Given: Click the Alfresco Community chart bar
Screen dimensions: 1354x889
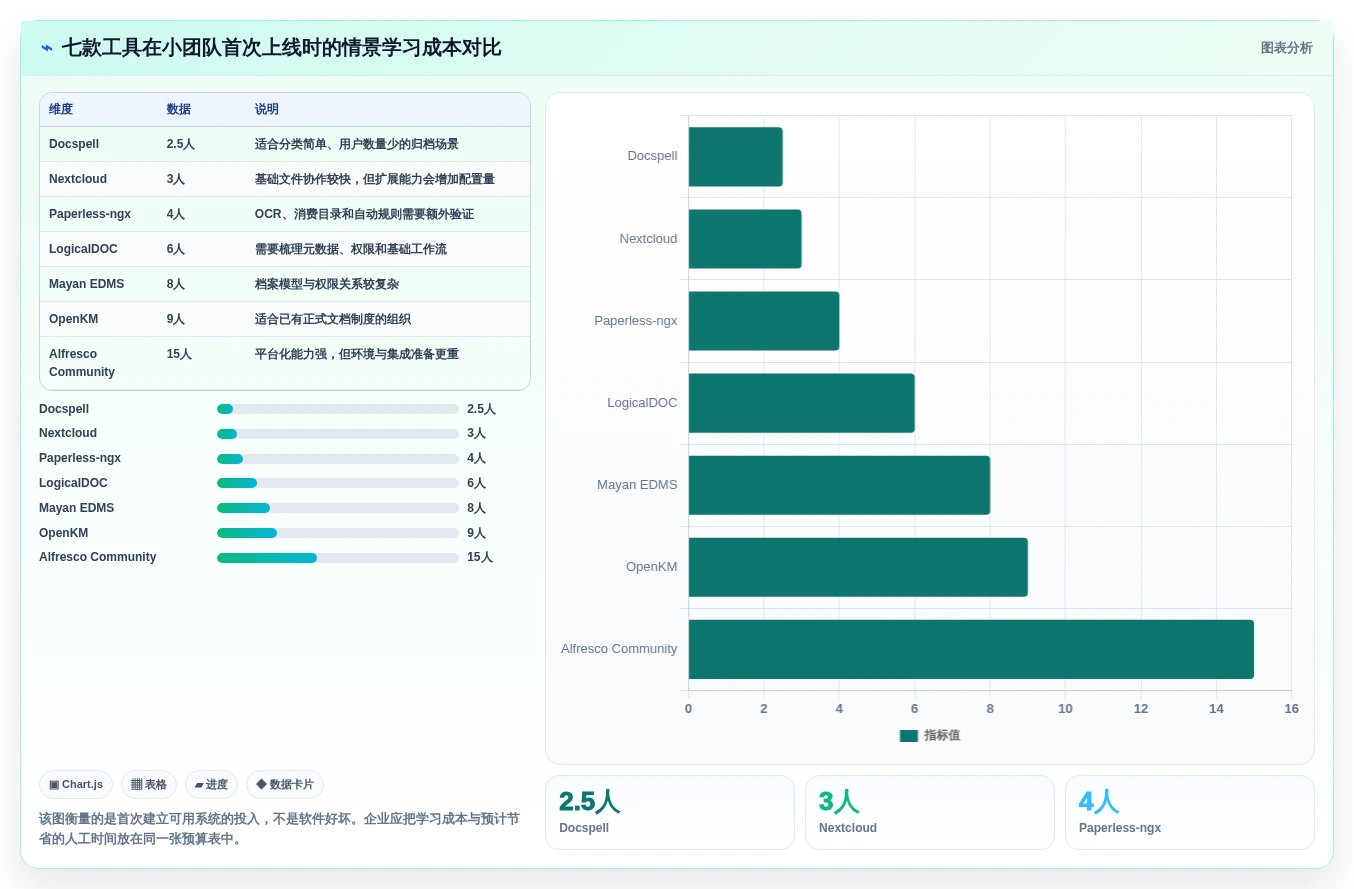Looking at the screenshot, I should 971,649.
